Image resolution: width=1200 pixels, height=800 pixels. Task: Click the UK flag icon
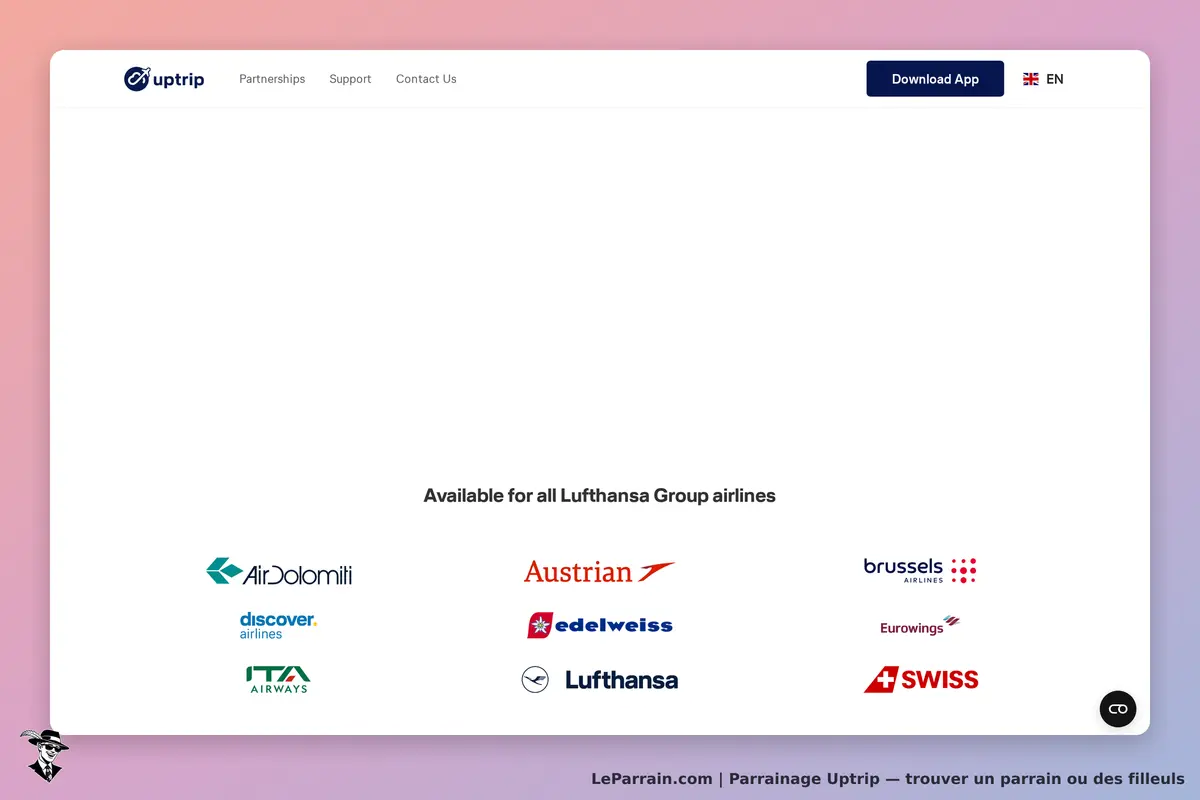(x=1031, y=79)
